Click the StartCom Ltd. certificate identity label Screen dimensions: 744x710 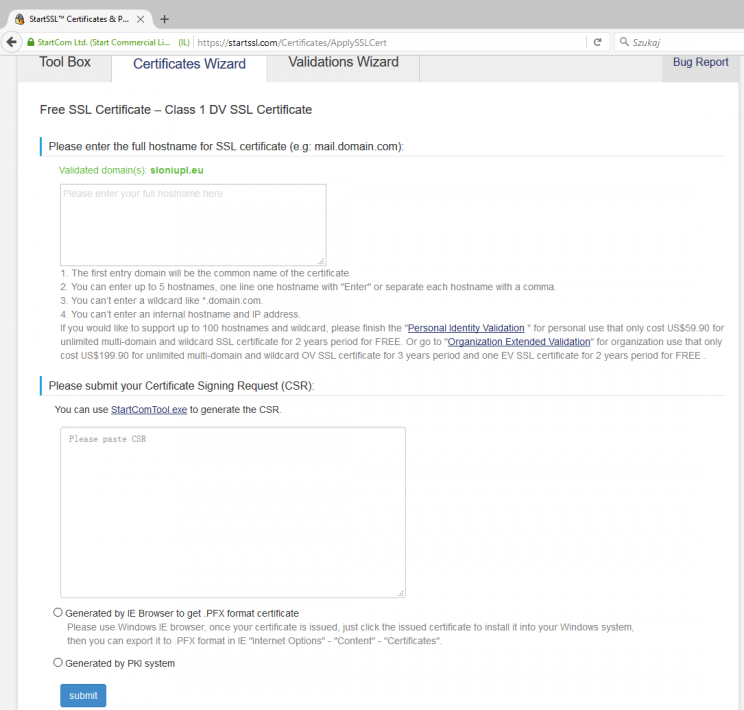(103, 42)
